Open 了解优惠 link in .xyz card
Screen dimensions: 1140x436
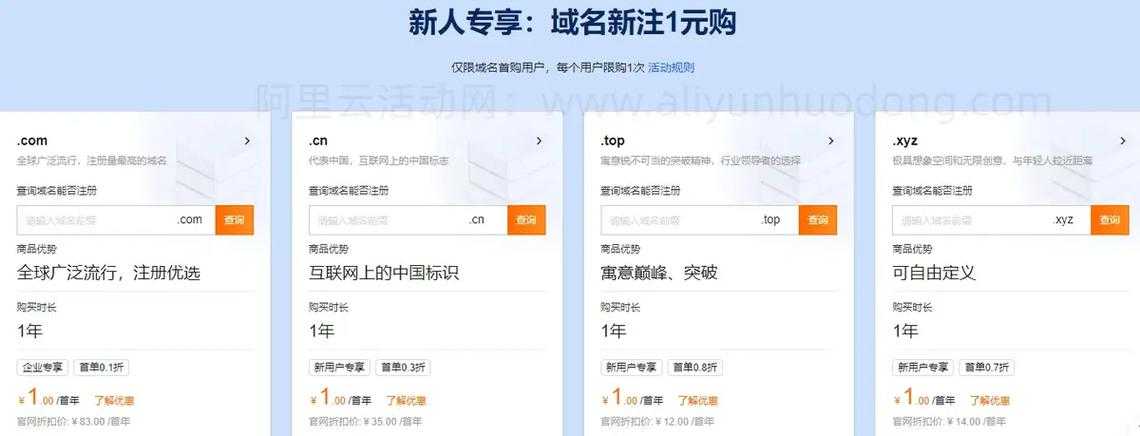pyautogui.click(x=990, y=400)
